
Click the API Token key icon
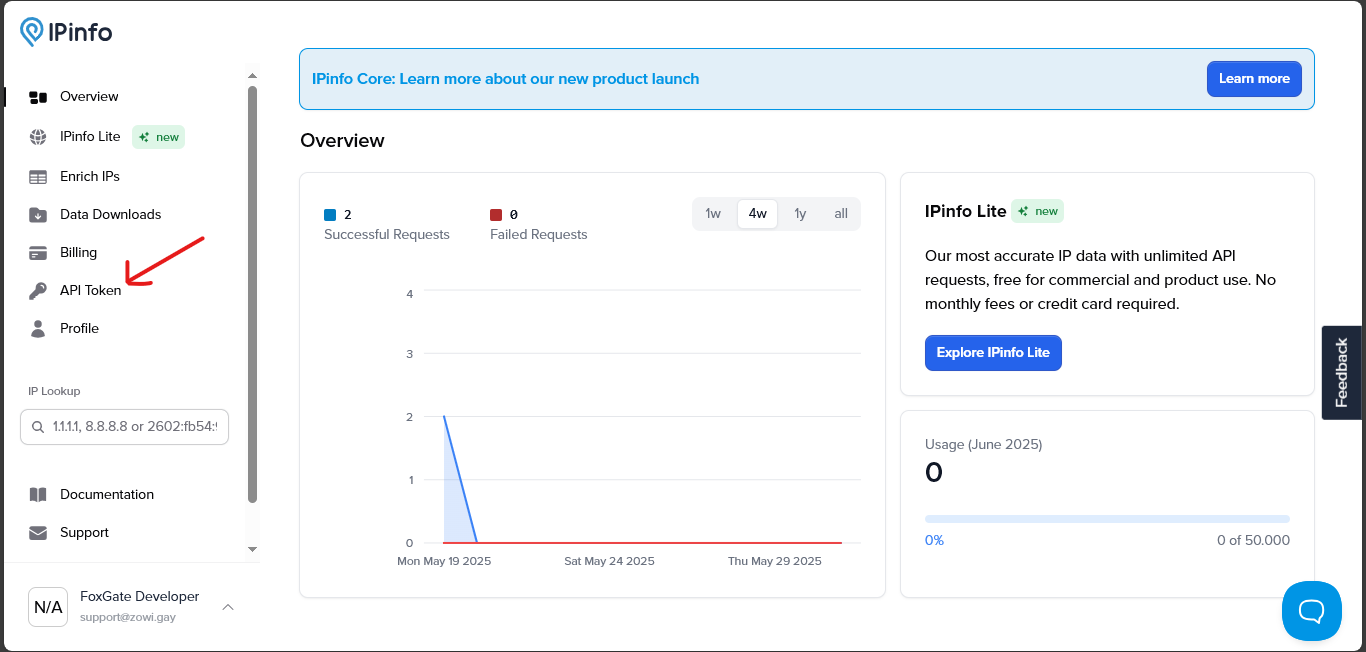(x=38, y=291)
